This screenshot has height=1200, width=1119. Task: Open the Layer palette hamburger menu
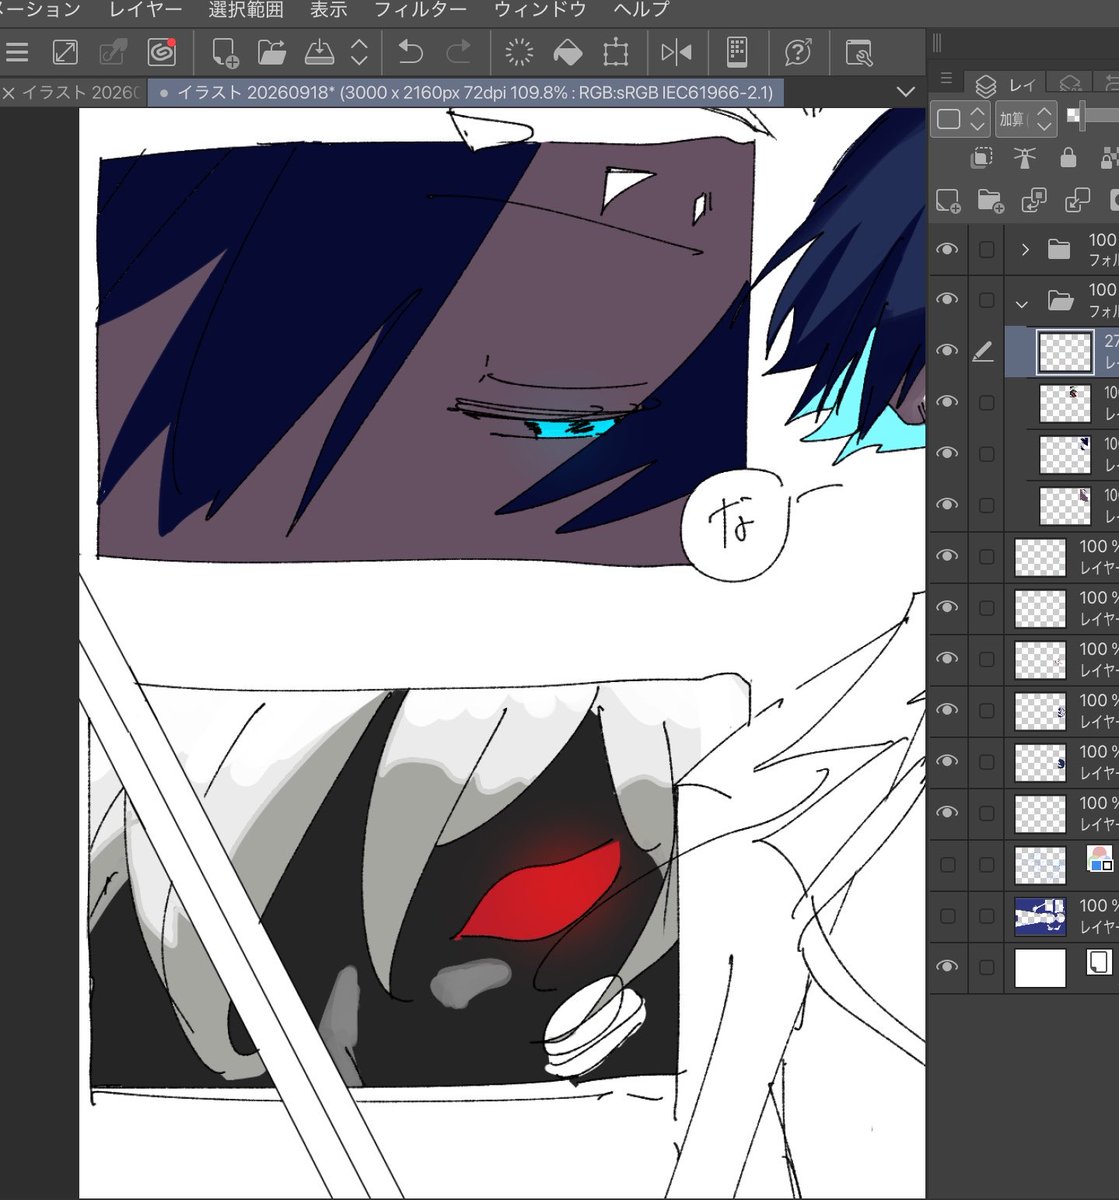pyautogui.click(x=946, y=79)
